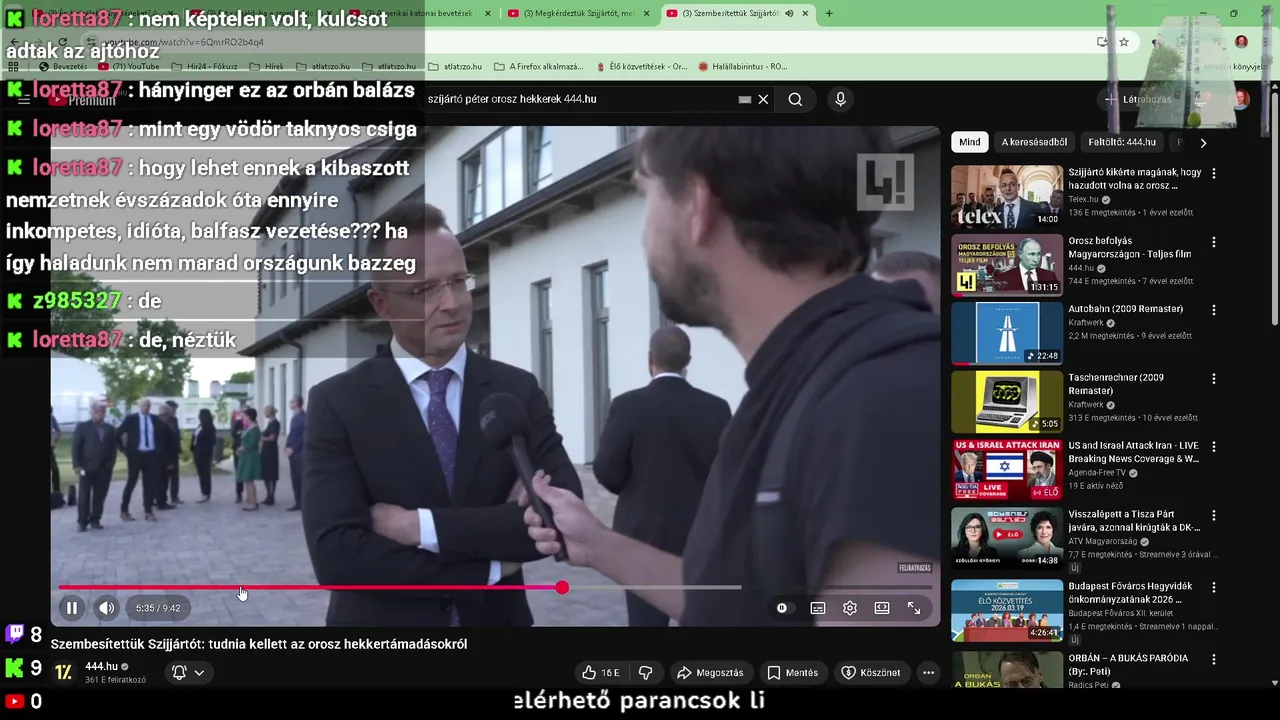Viewport: 1280px width, 720px height.
Task: Open Visszalépett a Tisza Párt video
Action: (x=1007, y=538)
